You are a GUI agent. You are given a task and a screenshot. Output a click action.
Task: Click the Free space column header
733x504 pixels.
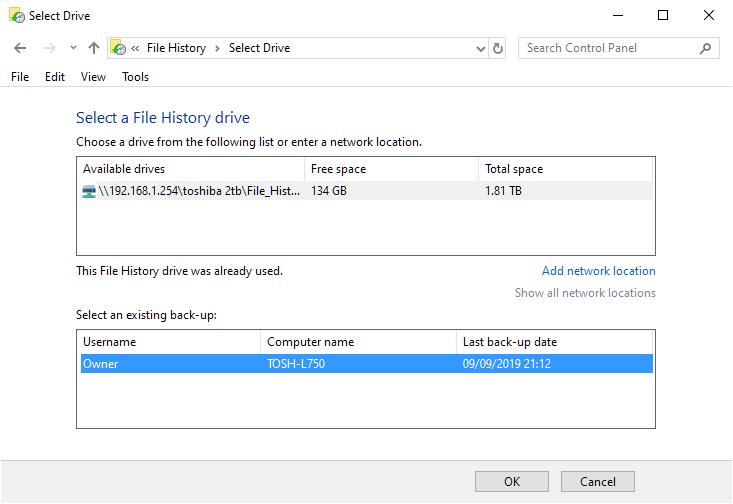click(392, 169)
